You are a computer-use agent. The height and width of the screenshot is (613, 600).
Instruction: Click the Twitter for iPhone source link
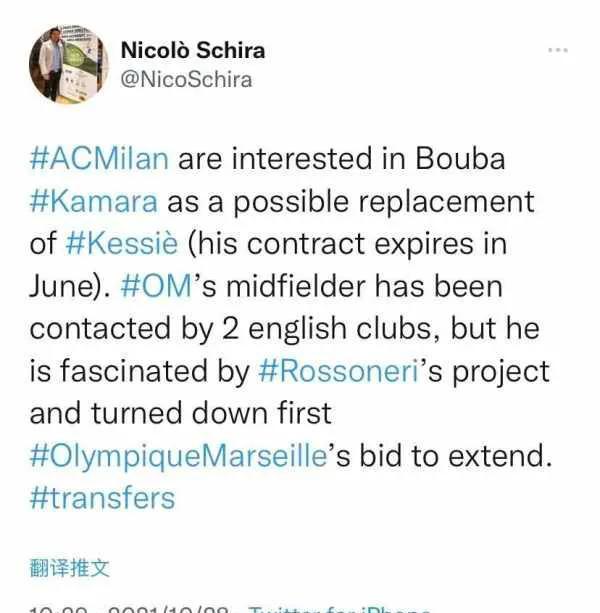[x=339, y=609]
